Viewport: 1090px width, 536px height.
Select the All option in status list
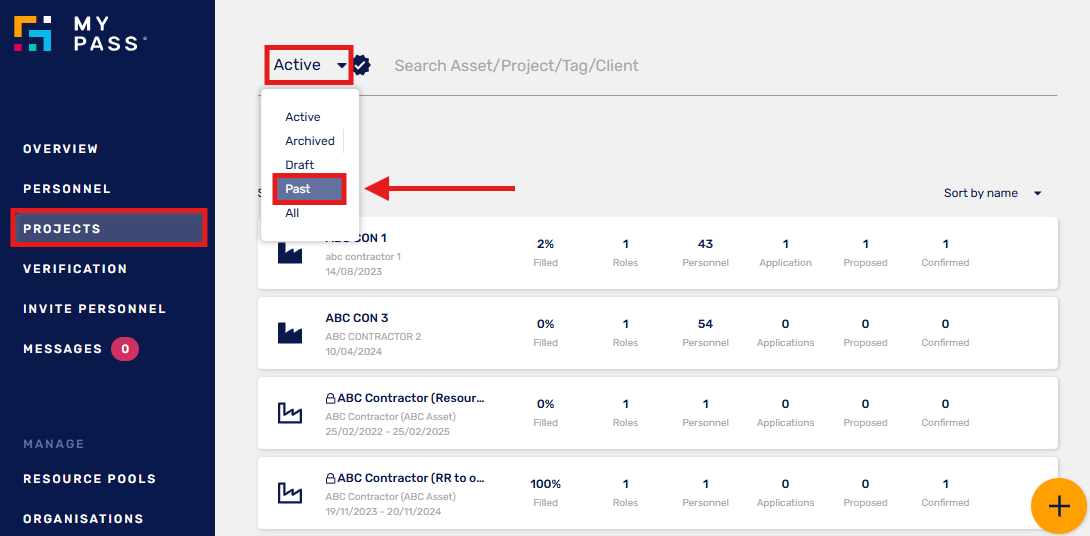tap(292, 213)
